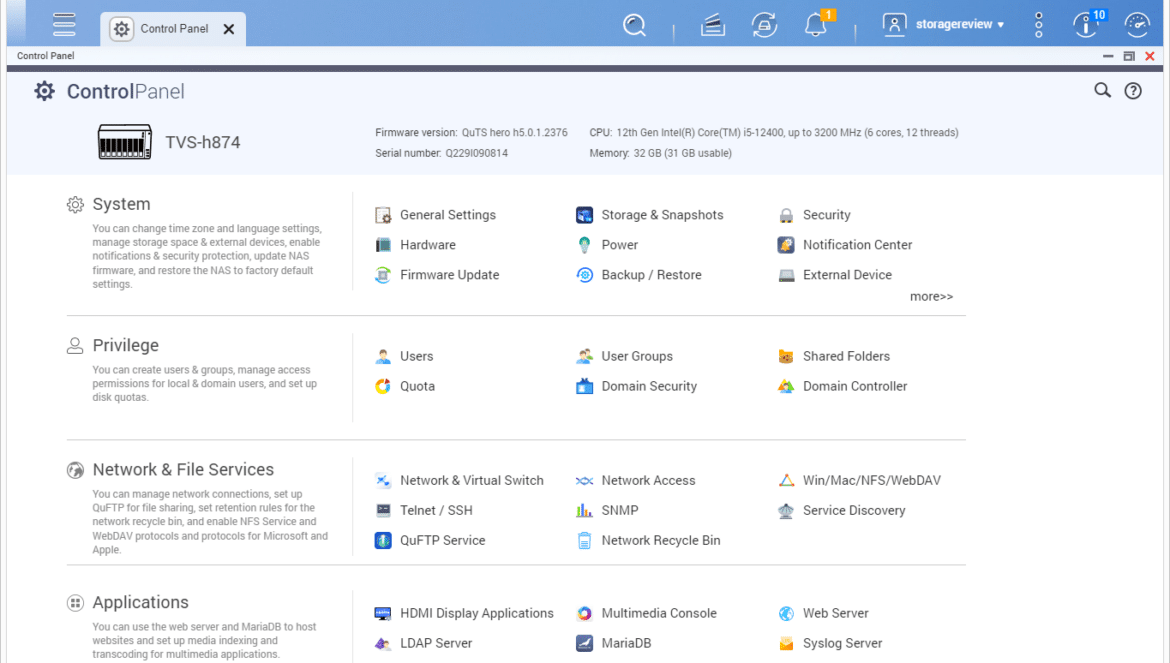This screenshot has width=1170, height=663.
Task: Click the Domain Controller icon
Action: tap(786, 386)
